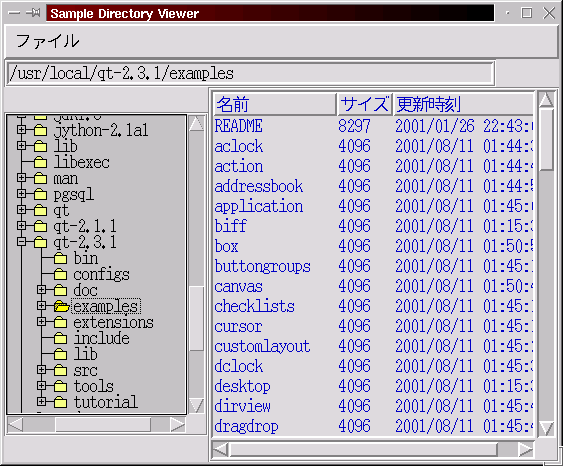Click the bin folder icon

(x=60, y=258)
